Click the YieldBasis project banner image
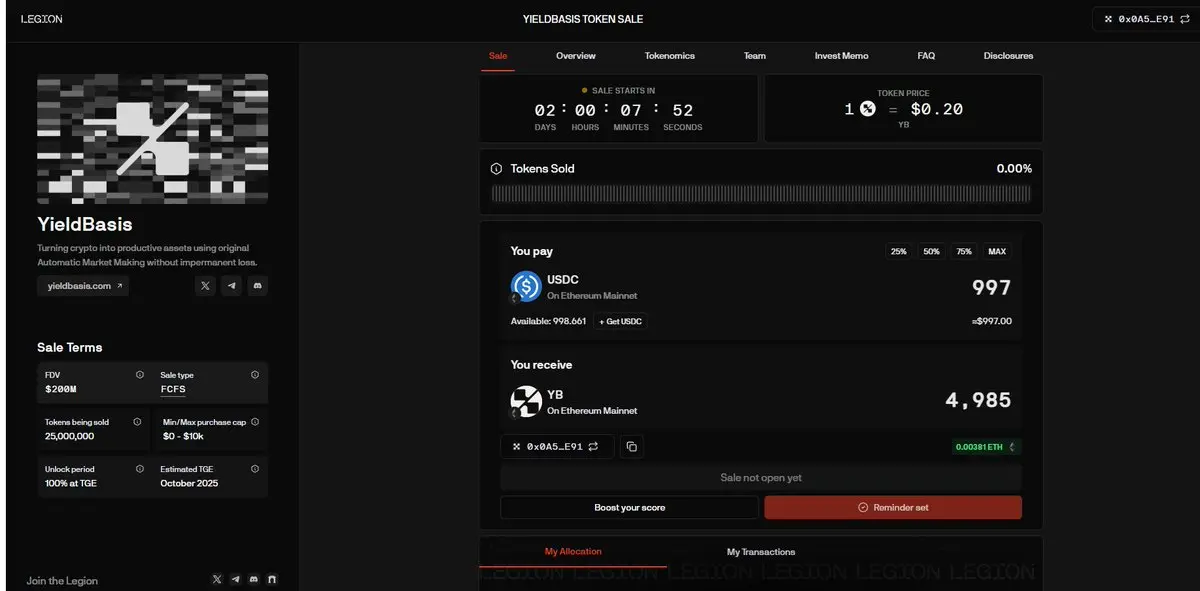Screen dimensions: 1200x591 [152, 138]
